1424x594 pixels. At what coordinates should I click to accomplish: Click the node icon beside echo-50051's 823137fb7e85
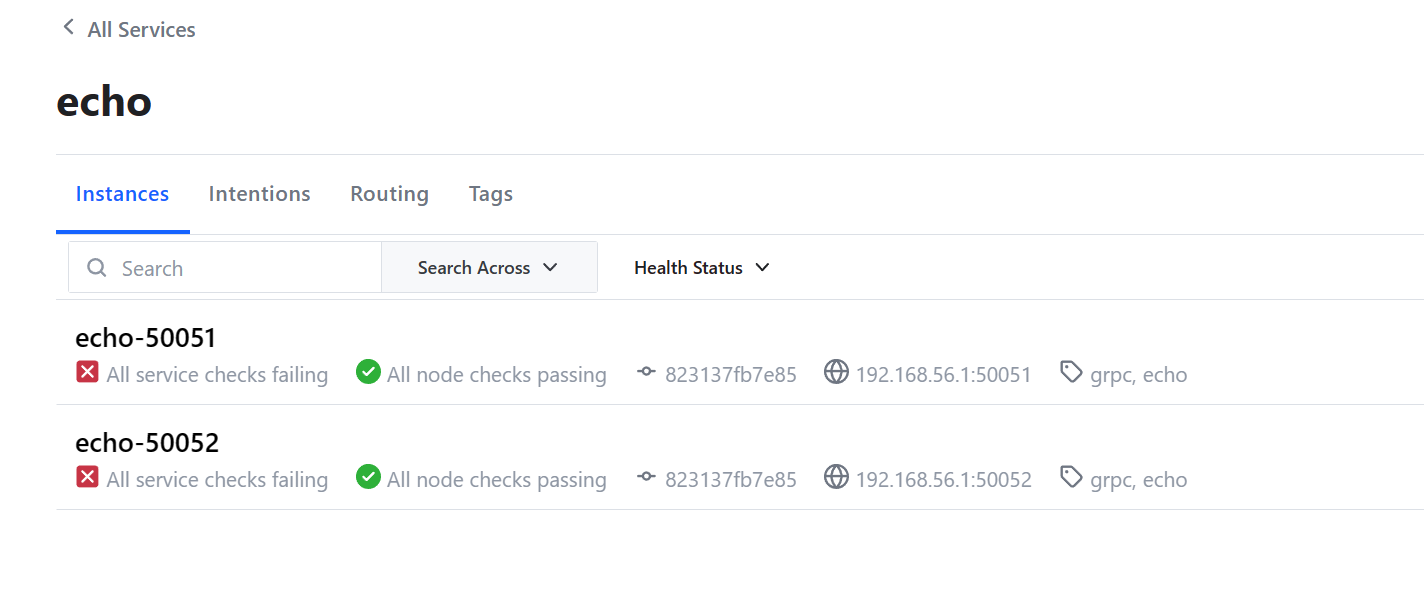[x=647, y=373]
